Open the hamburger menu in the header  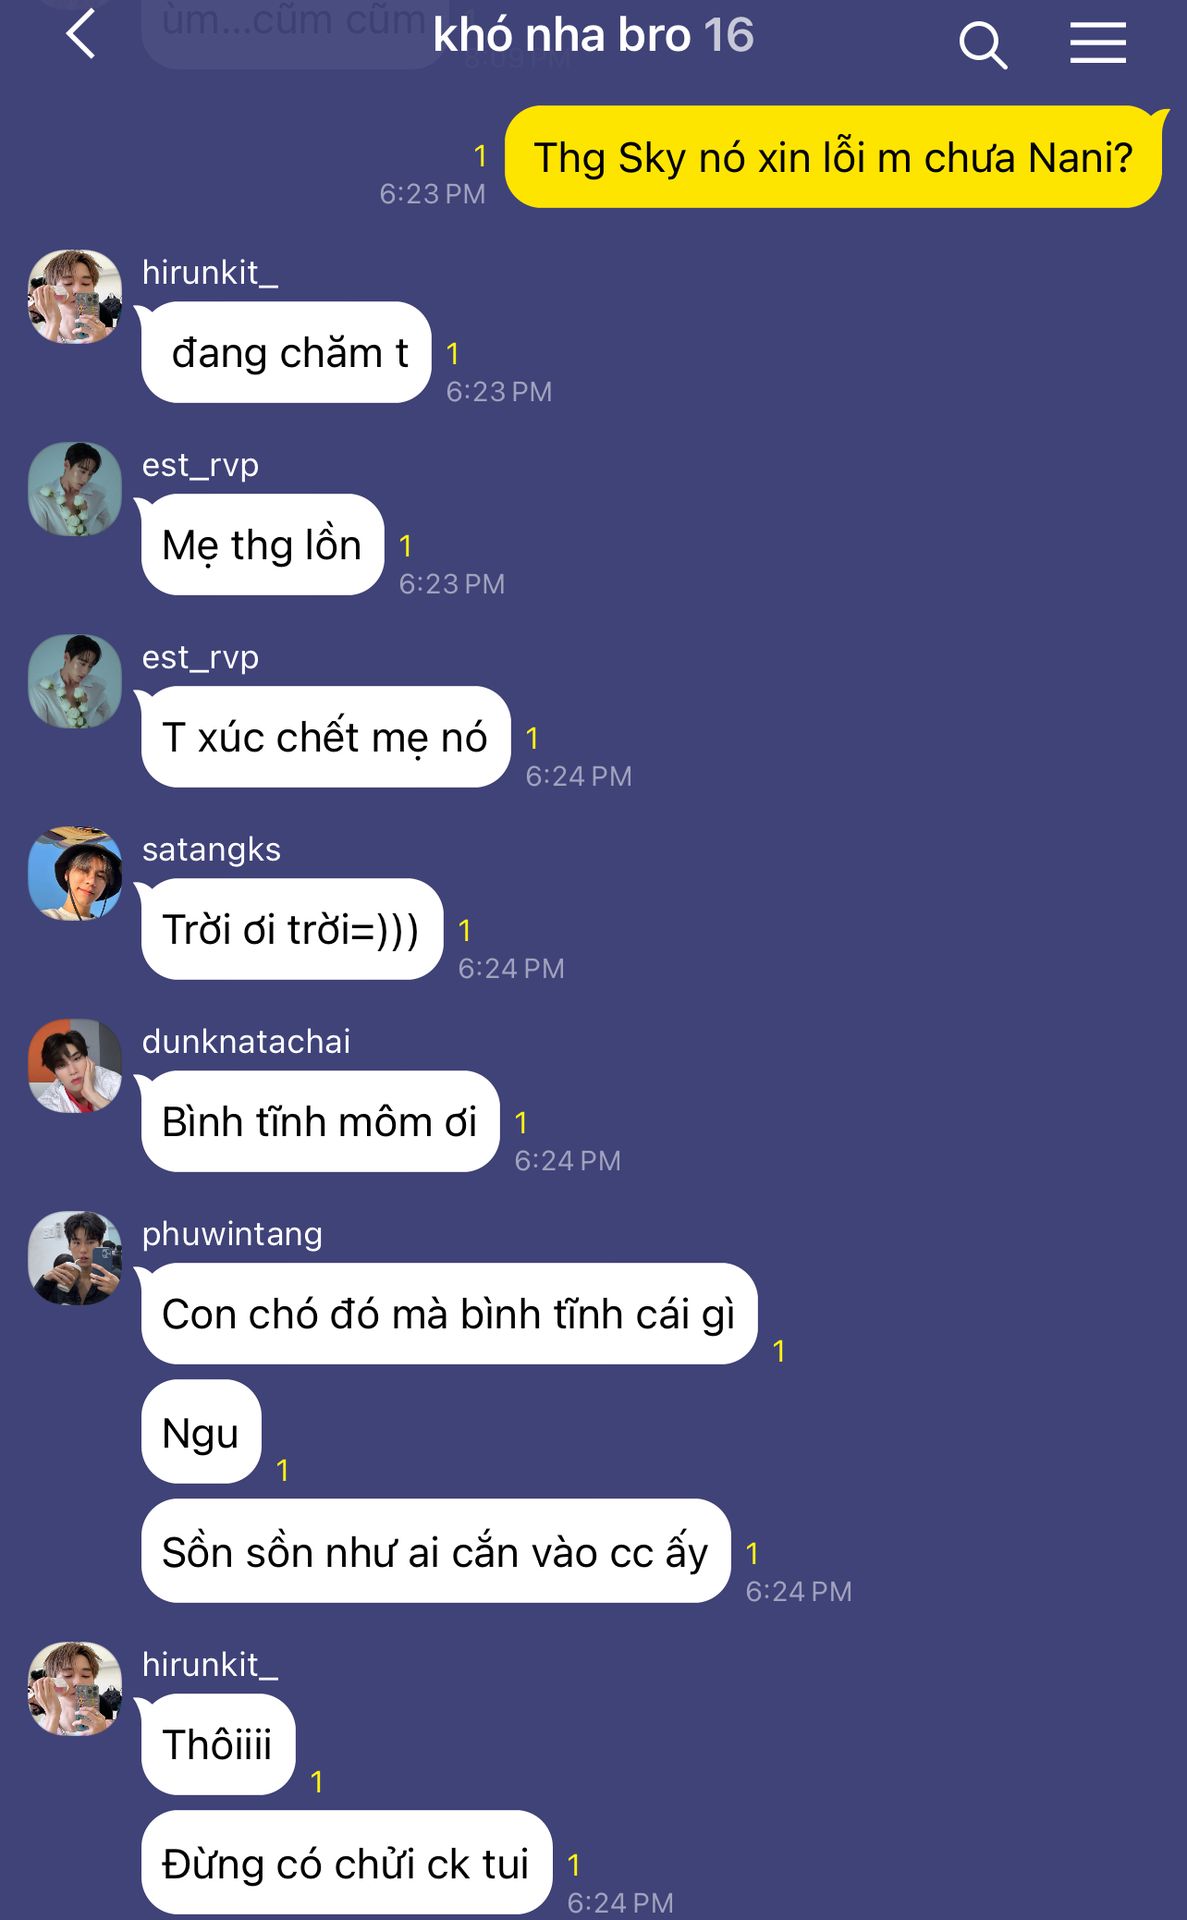pos(1098,43)
